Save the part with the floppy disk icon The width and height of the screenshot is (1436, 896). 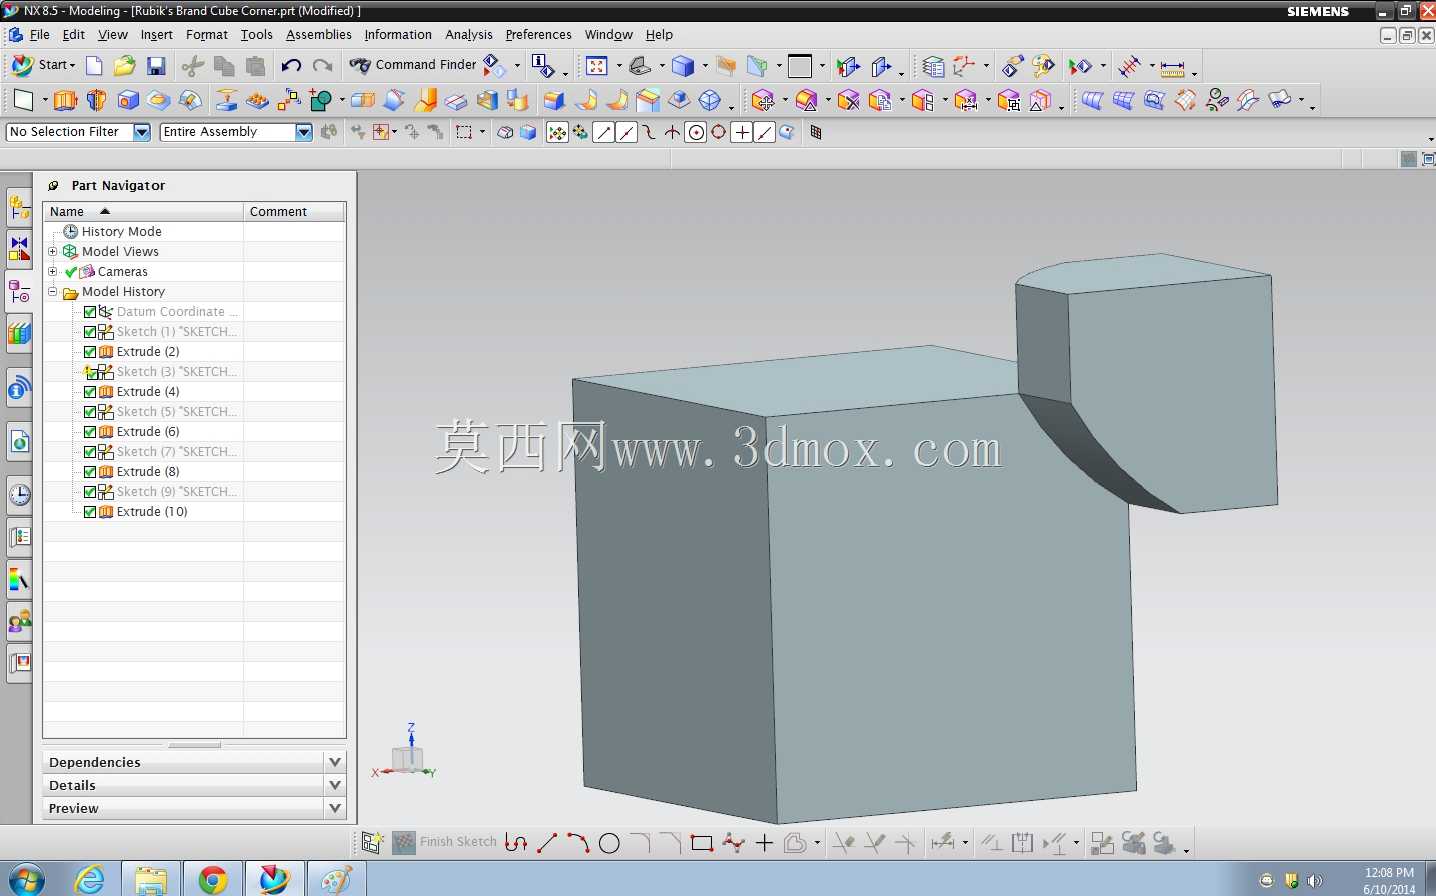pos(156,66)
